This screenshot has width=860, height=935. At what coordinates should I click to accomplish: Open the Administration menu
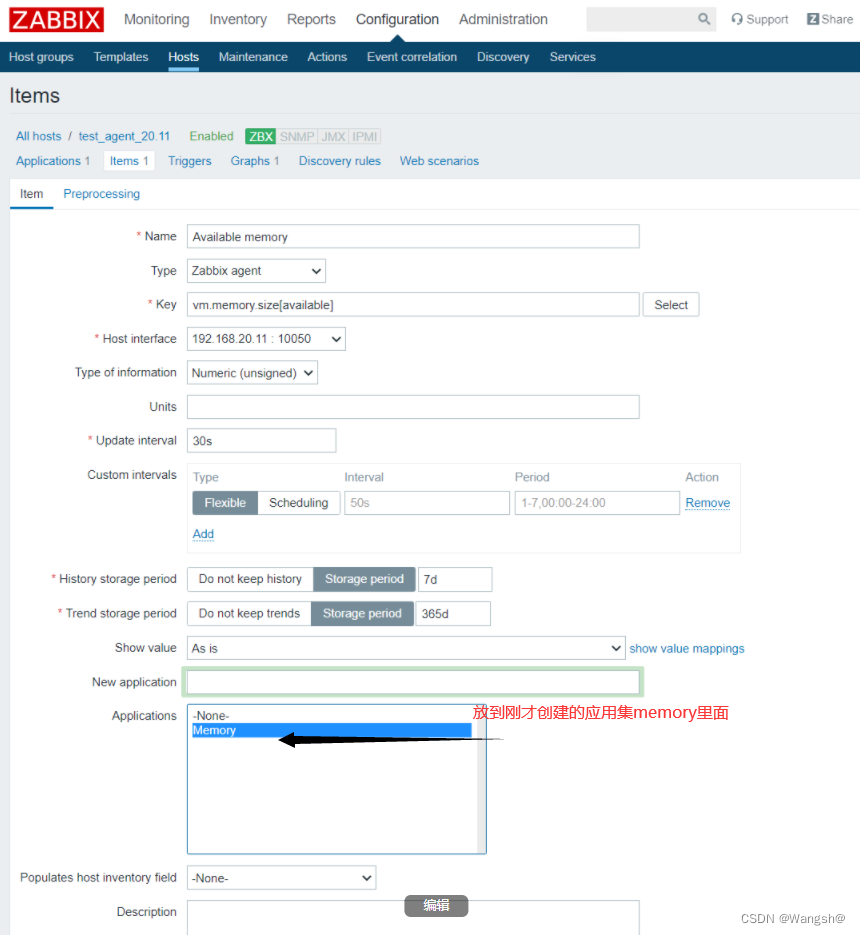tap(503, 20)
